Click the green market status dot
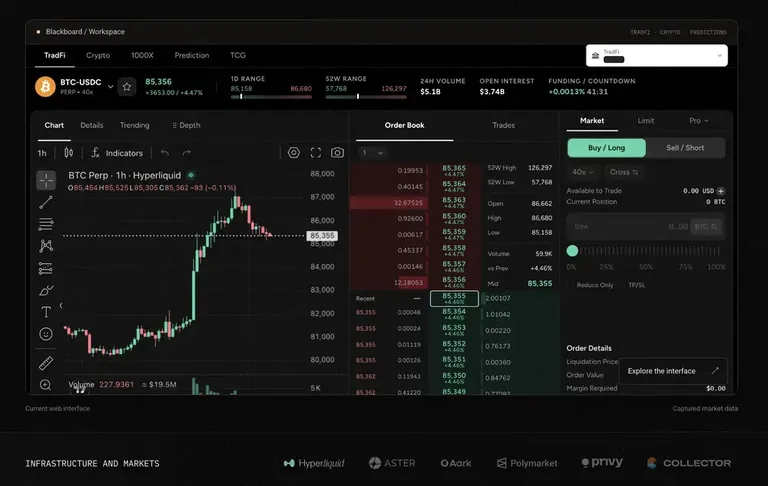Image resolution: width=768 pixels, height=486 pixels. pos(191,175)
